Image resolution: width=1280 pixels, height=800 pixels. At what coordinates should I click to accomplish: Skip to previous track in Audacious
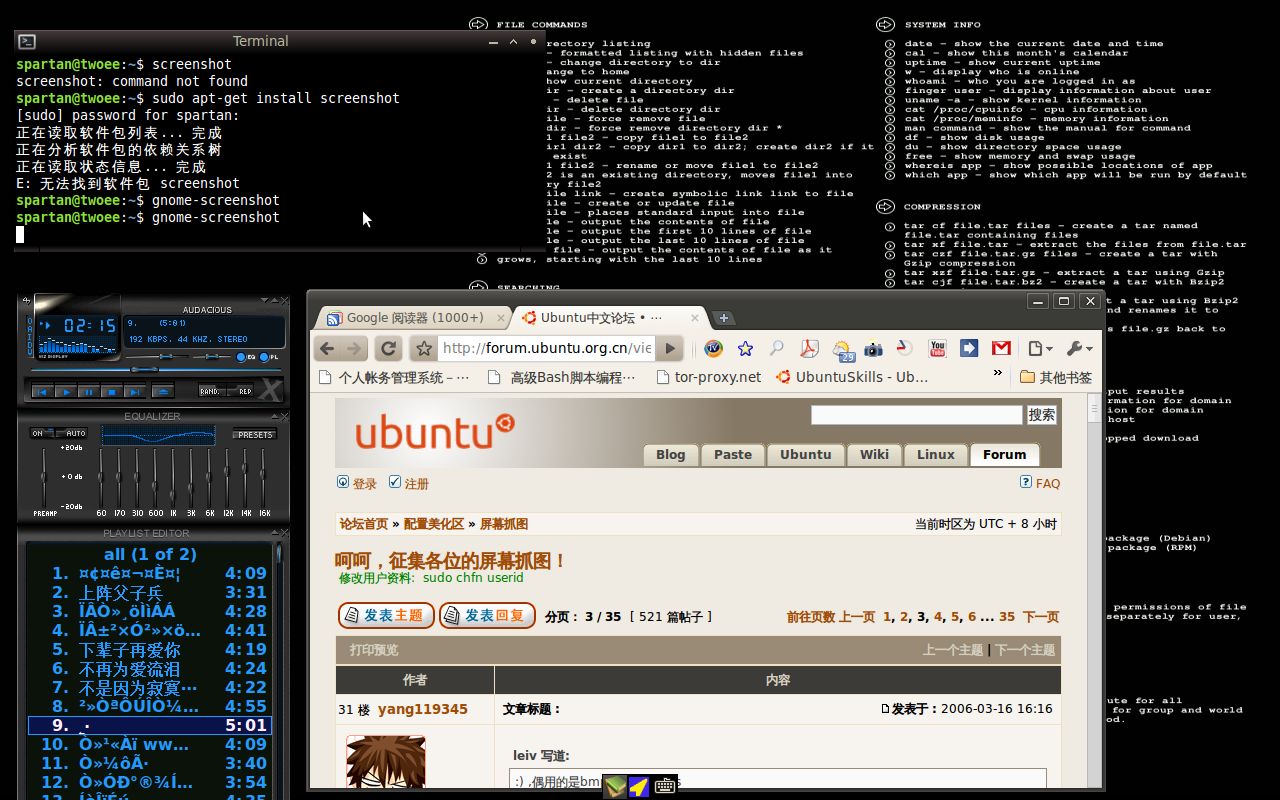(x=43, y=391)
